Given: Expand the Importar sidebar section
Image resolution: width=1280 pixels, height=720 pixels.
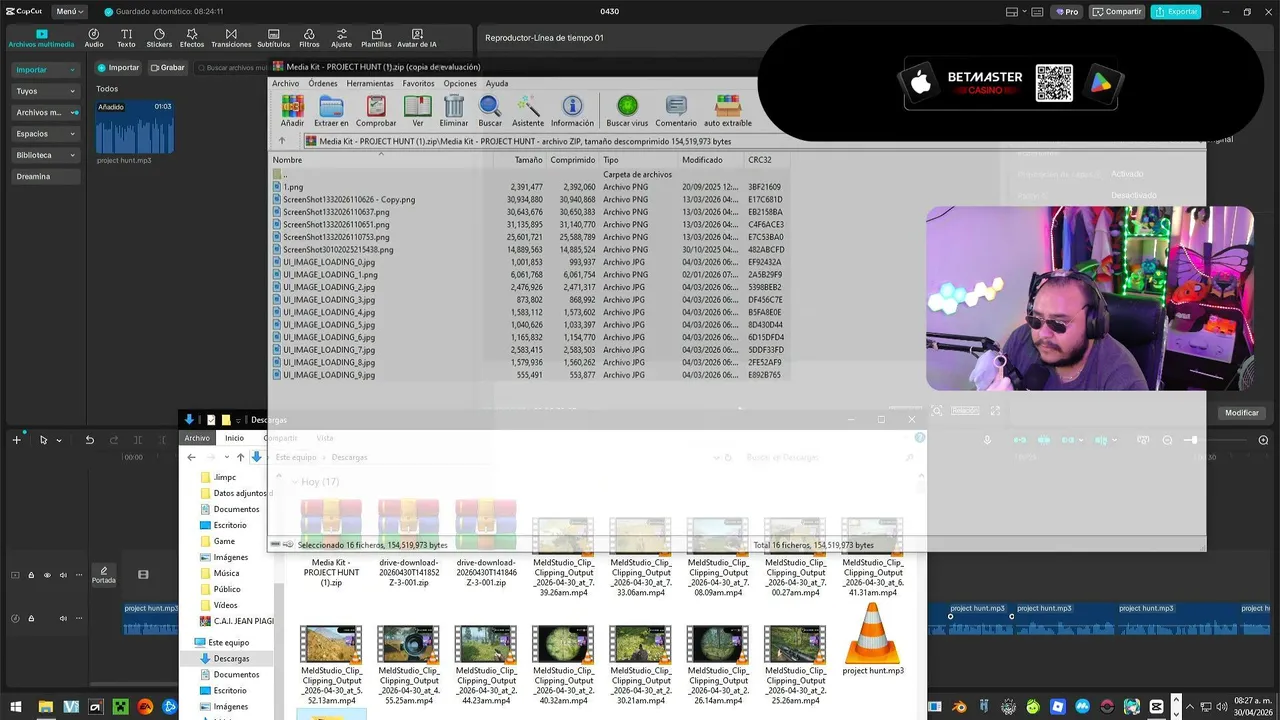Looking at the screenshot, I should 45,70.
